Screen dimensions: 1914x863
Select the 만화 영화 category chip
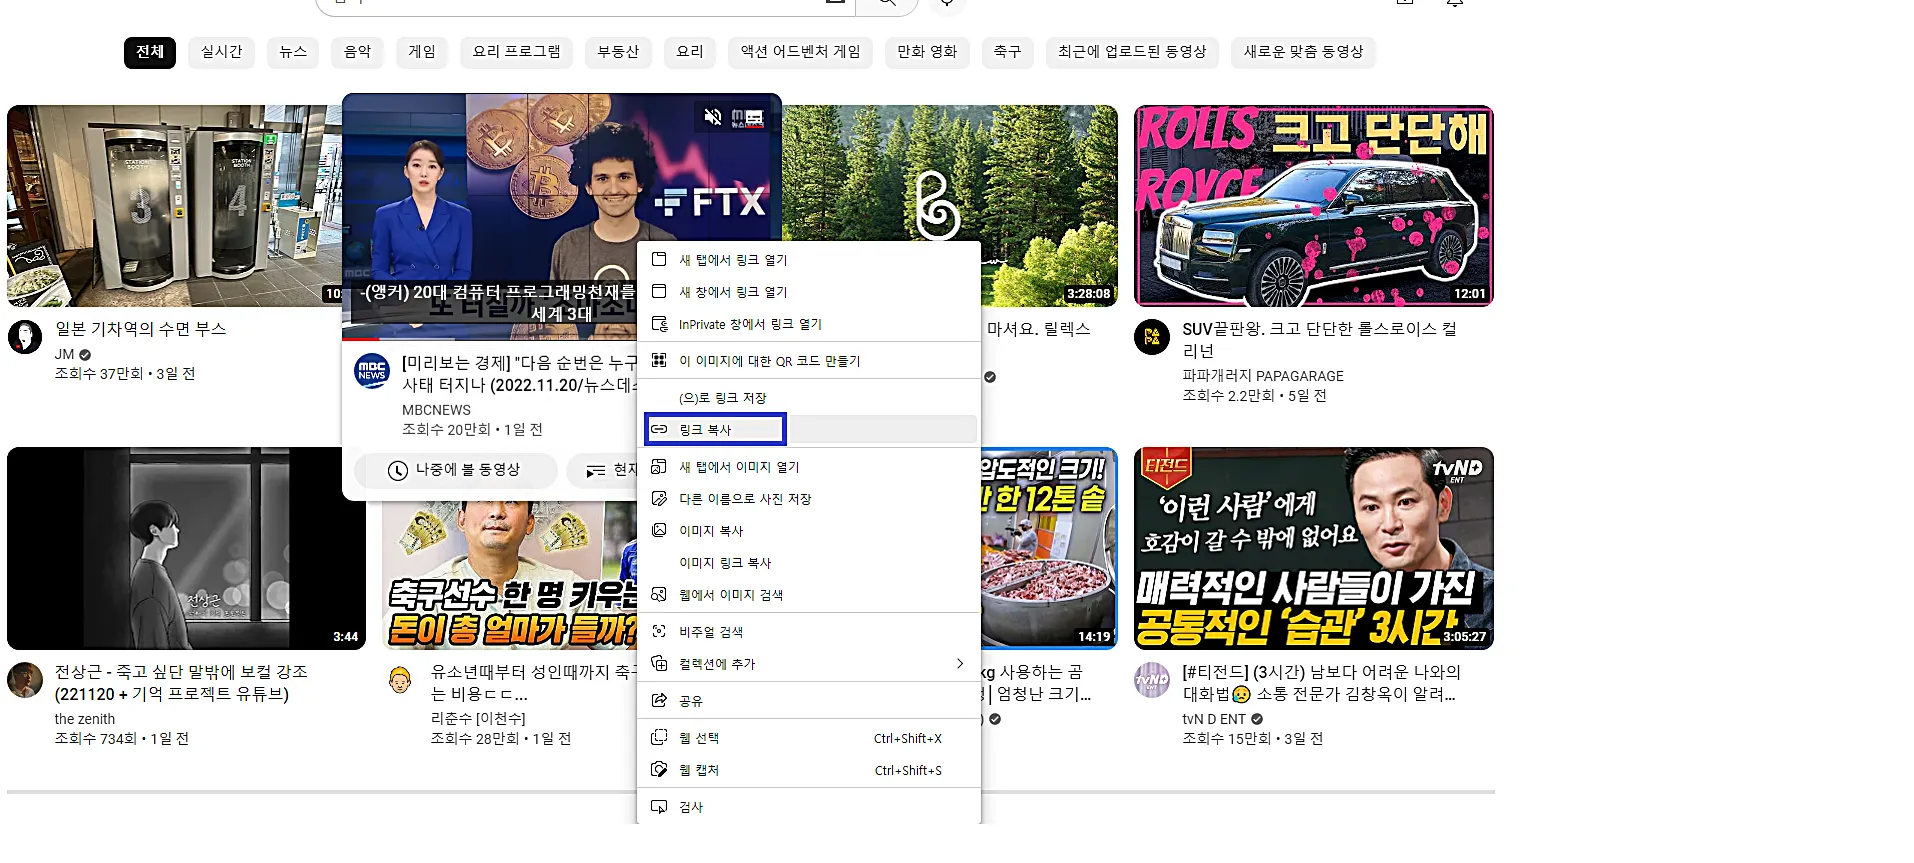(x=927, y=52)
